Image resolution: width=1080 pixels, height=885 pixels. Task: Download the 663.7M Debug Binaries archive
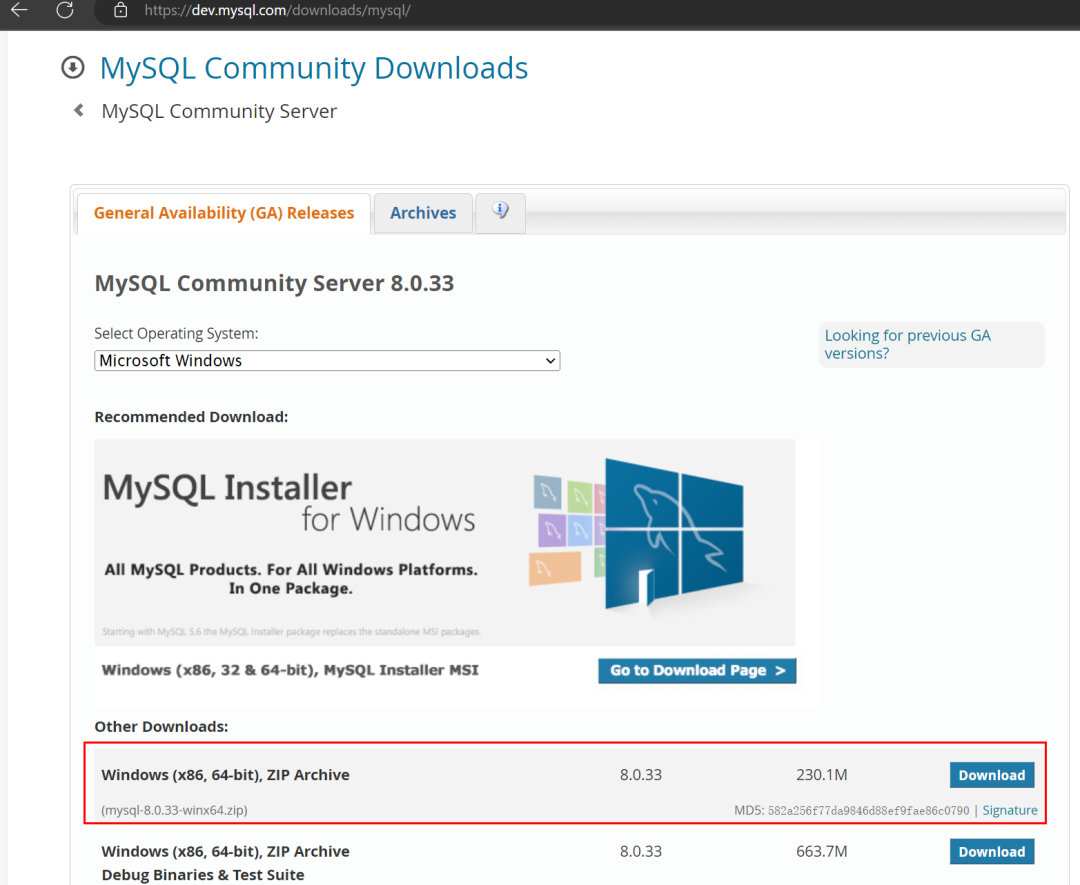pos(992,851)
